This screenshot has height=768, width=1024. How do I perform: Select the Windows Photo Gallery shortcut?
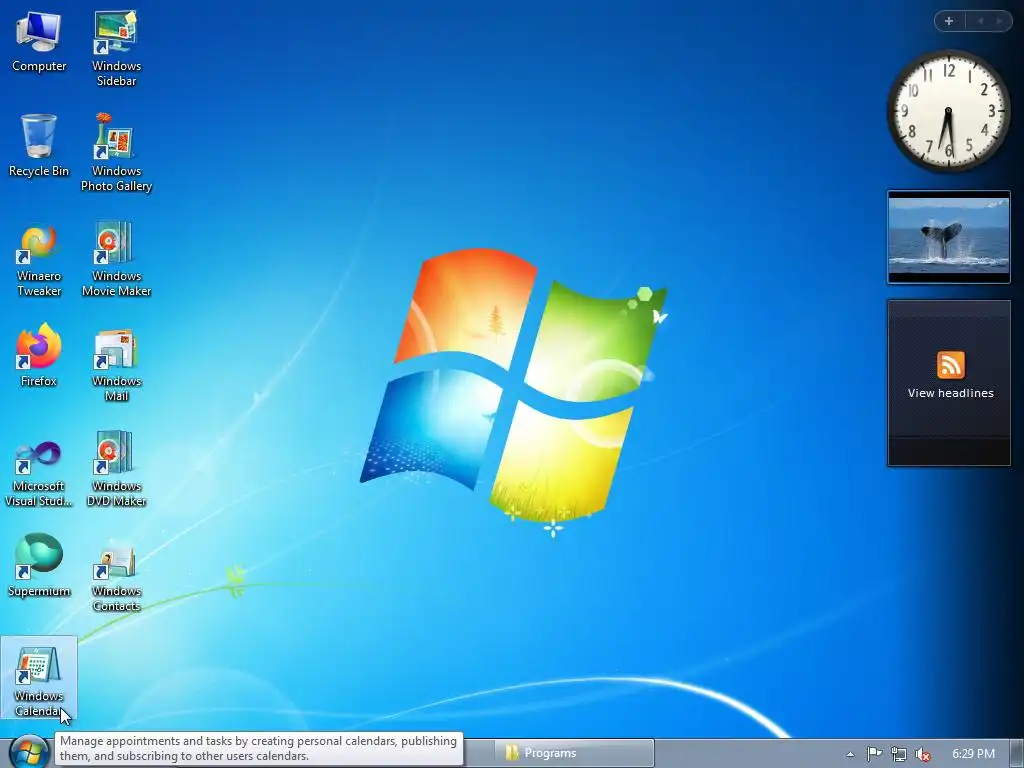(x=116, y=152)
